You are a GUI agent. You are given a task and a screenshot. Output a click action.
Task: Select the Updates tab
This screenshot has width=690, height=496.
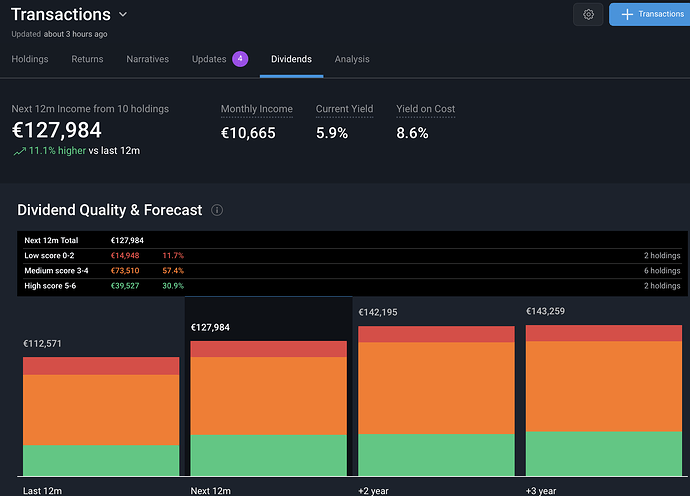(x=209, y=60)
